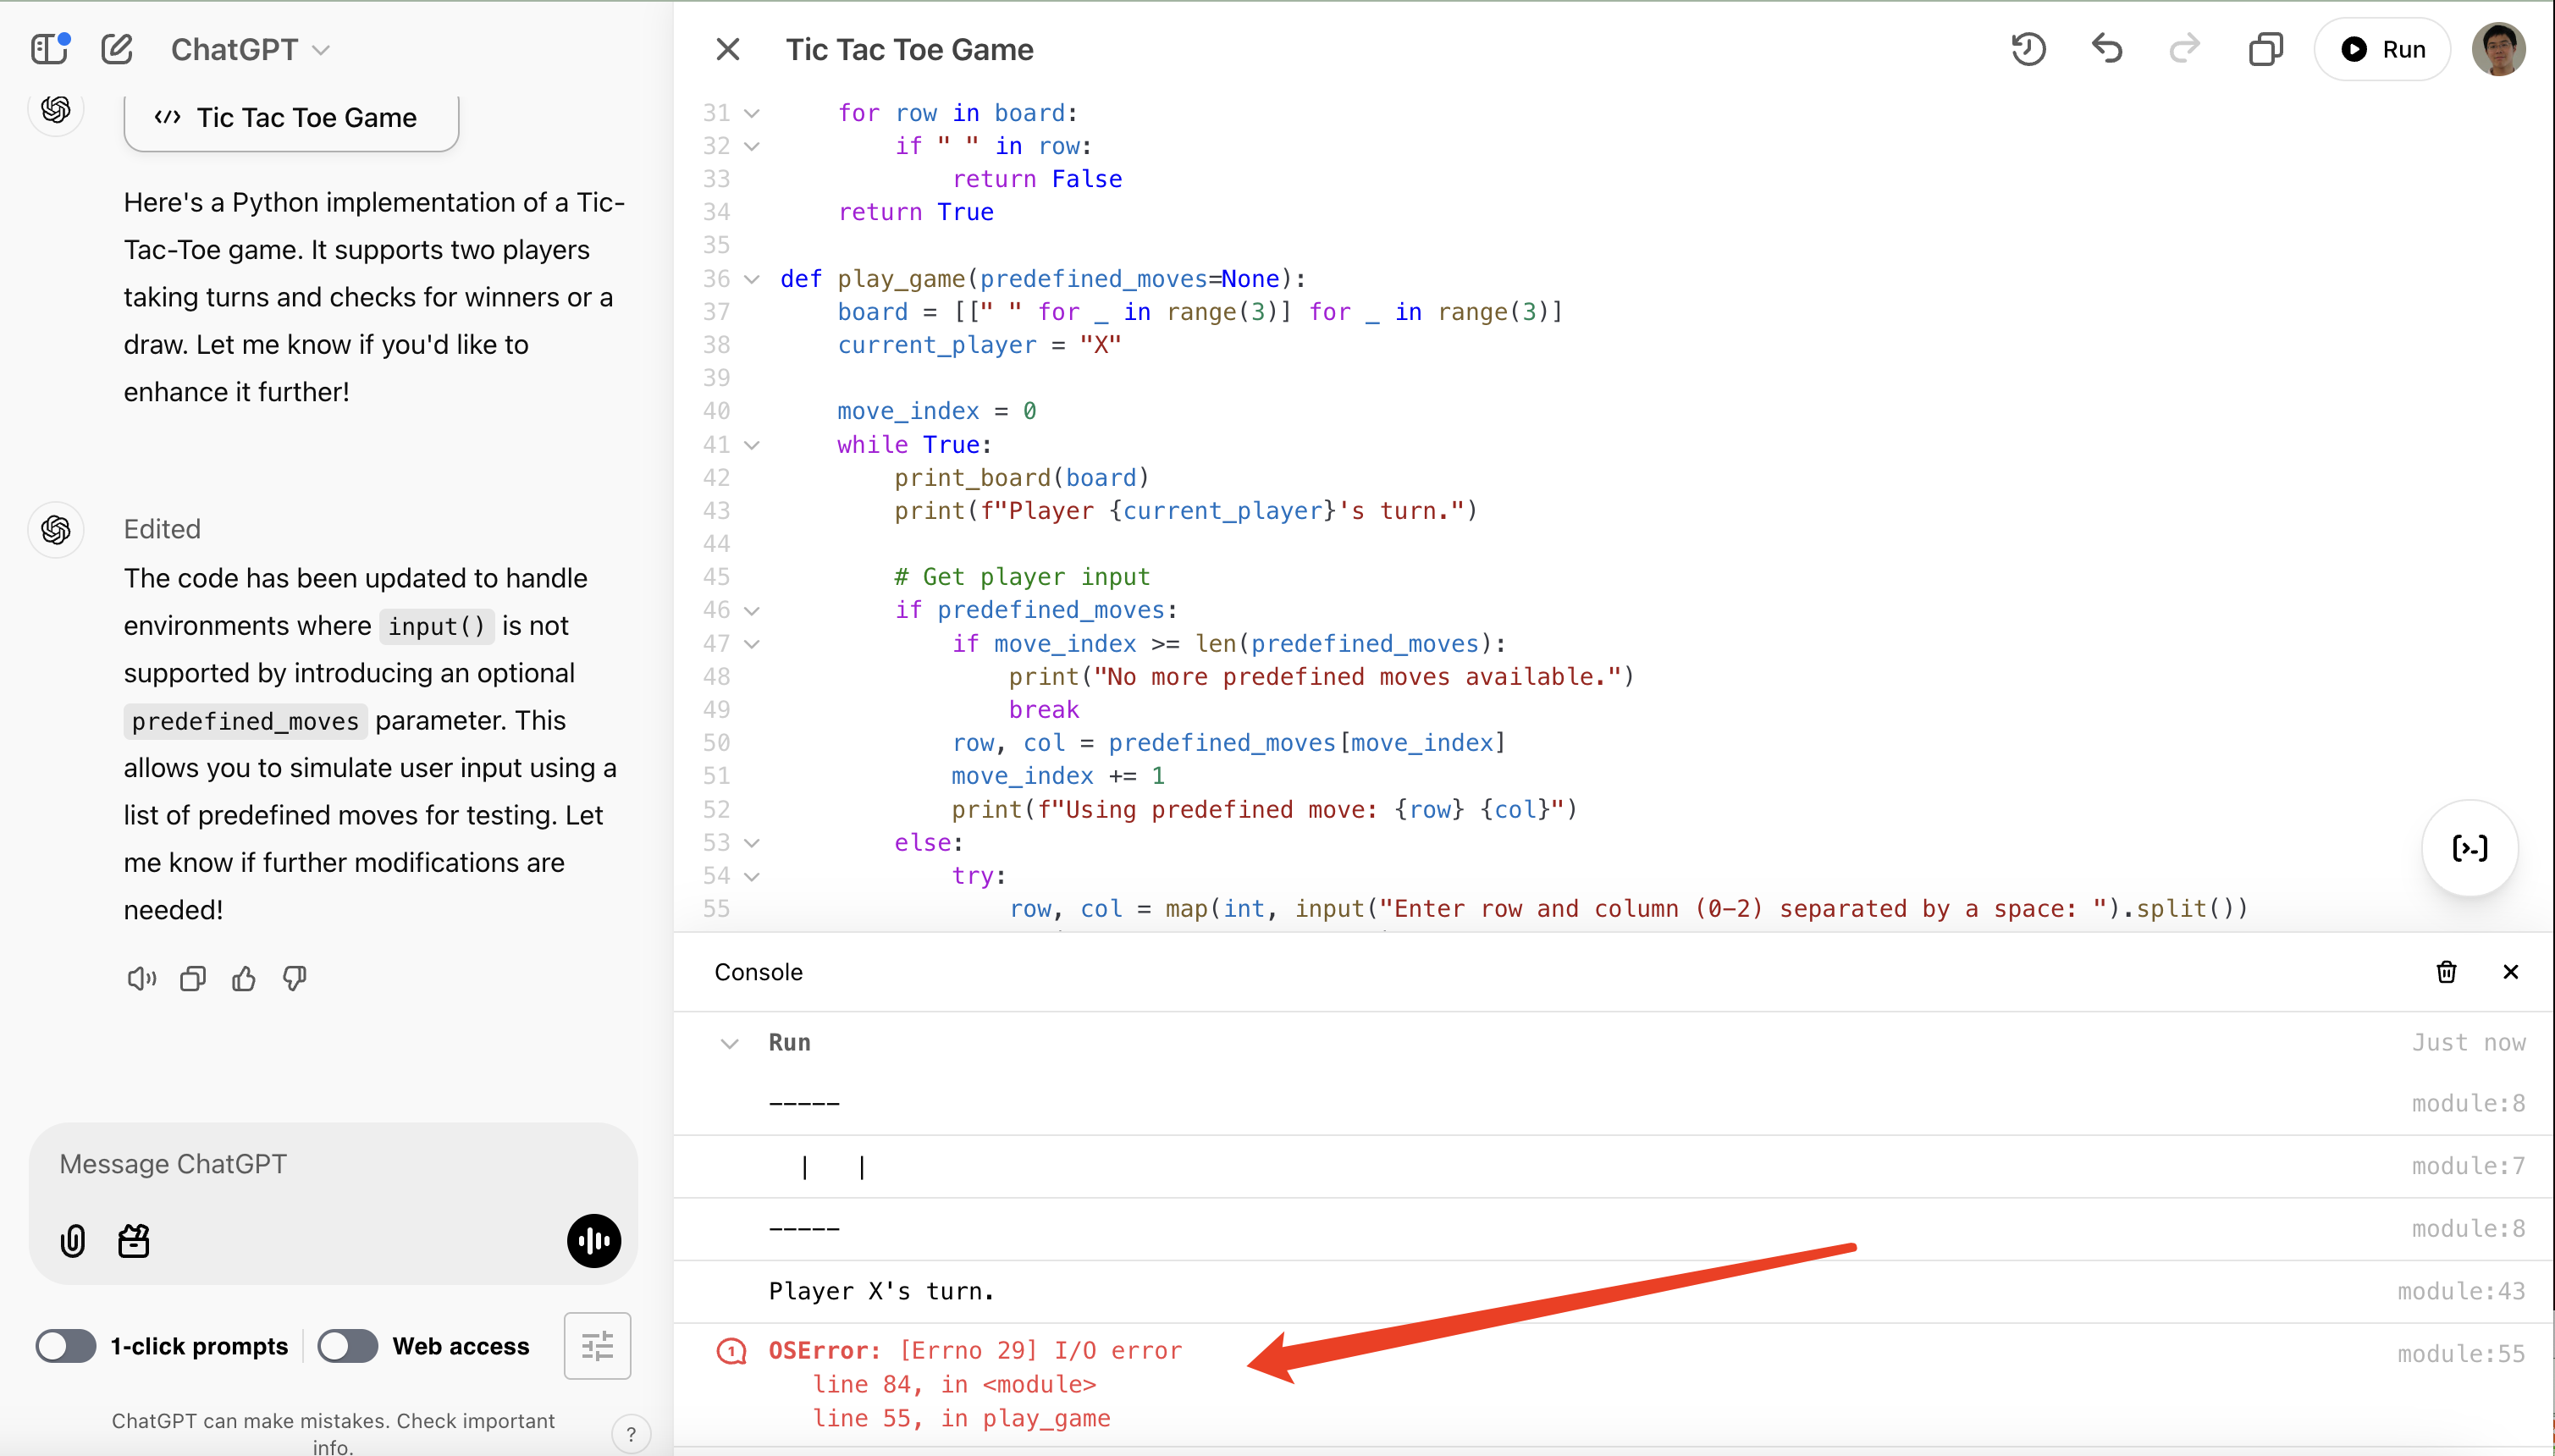Fold the play_game function at line 36

click(752, 279)
